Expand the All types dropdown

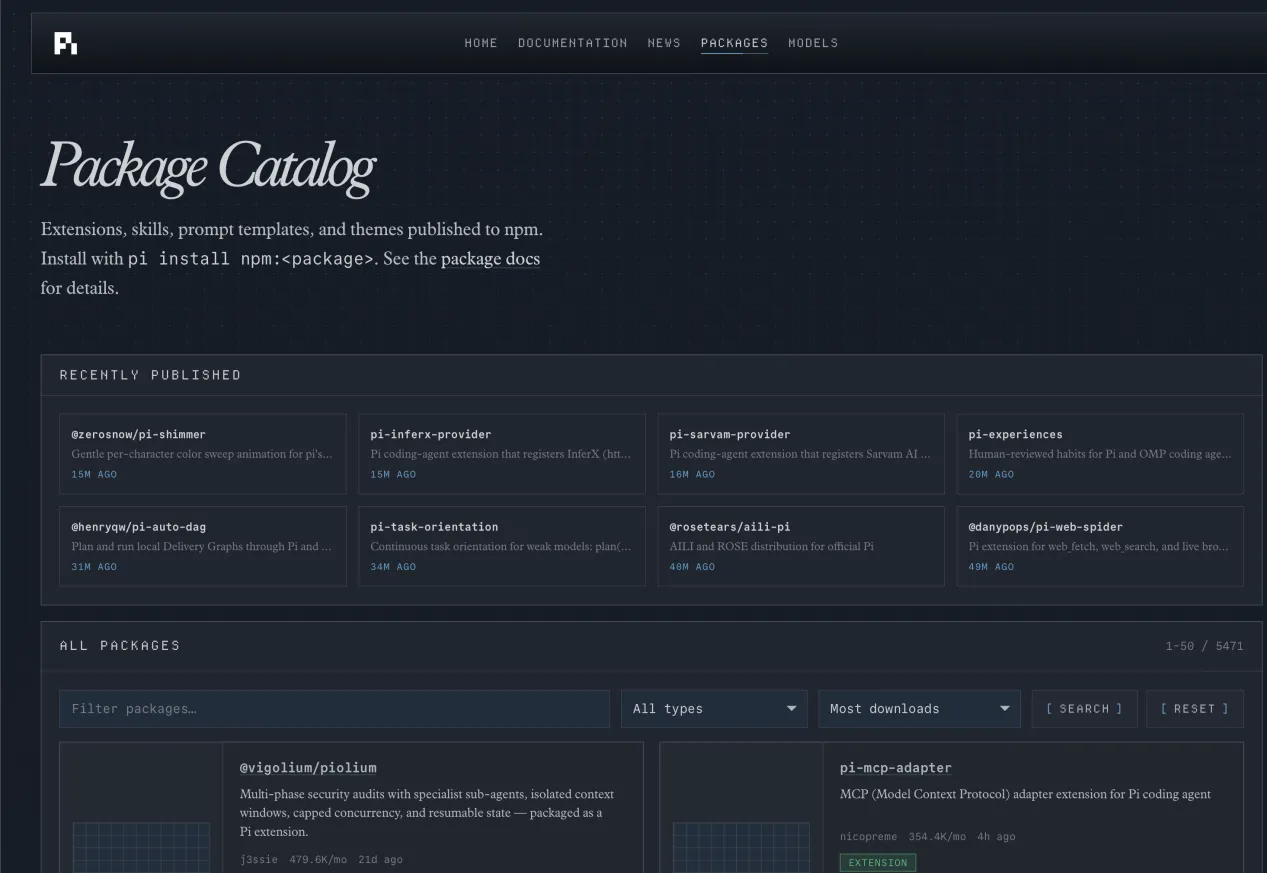pos(715,709)
